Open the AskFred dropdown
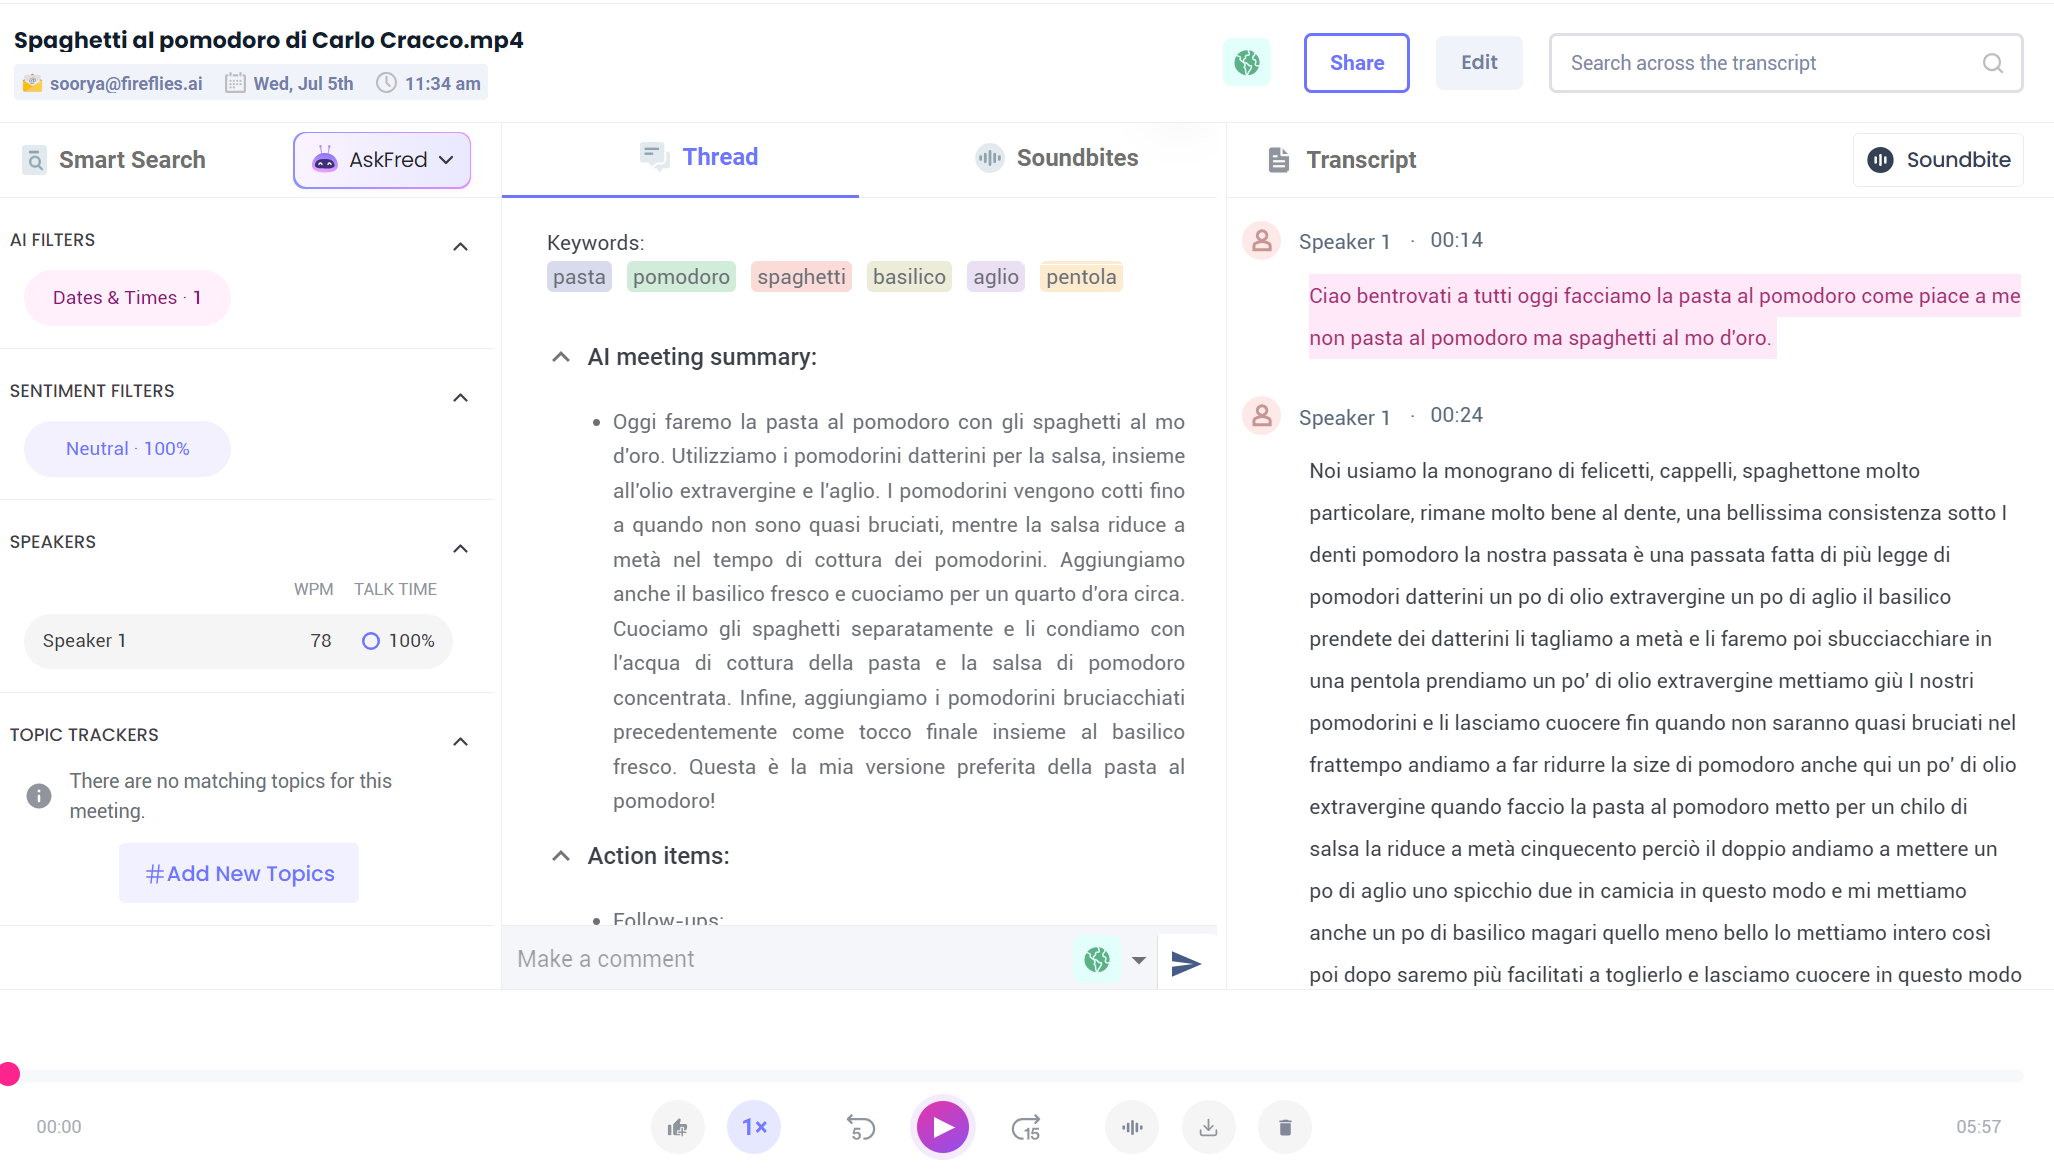Screen dimensions: 2054x1169 pyautogui.click(x=382, y=160)
